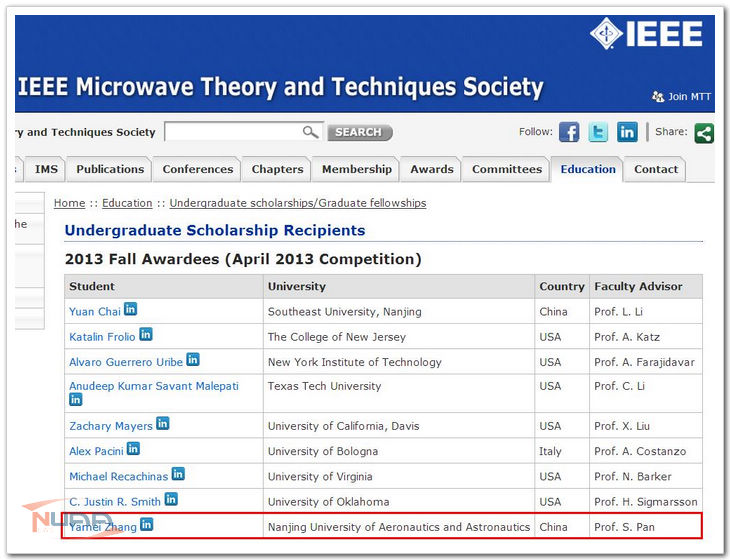Image resolution: width=730 pixels, height=560 pixels.
Task: Open Michael Recachinas student link
Action: click(118, 477)
